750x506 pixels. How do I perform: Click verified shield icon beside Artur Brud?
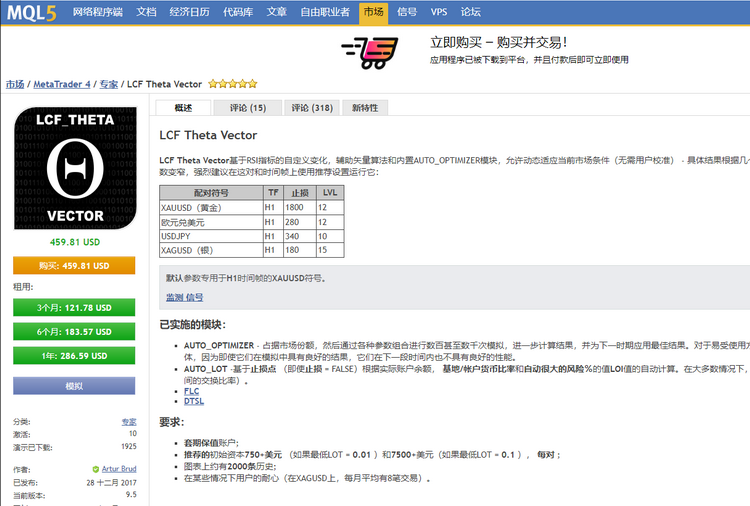point(96,469)
